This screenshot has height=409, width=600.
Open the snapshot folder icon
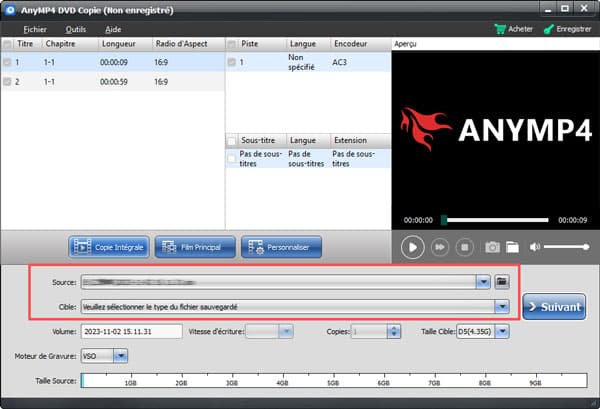point(512,246)
